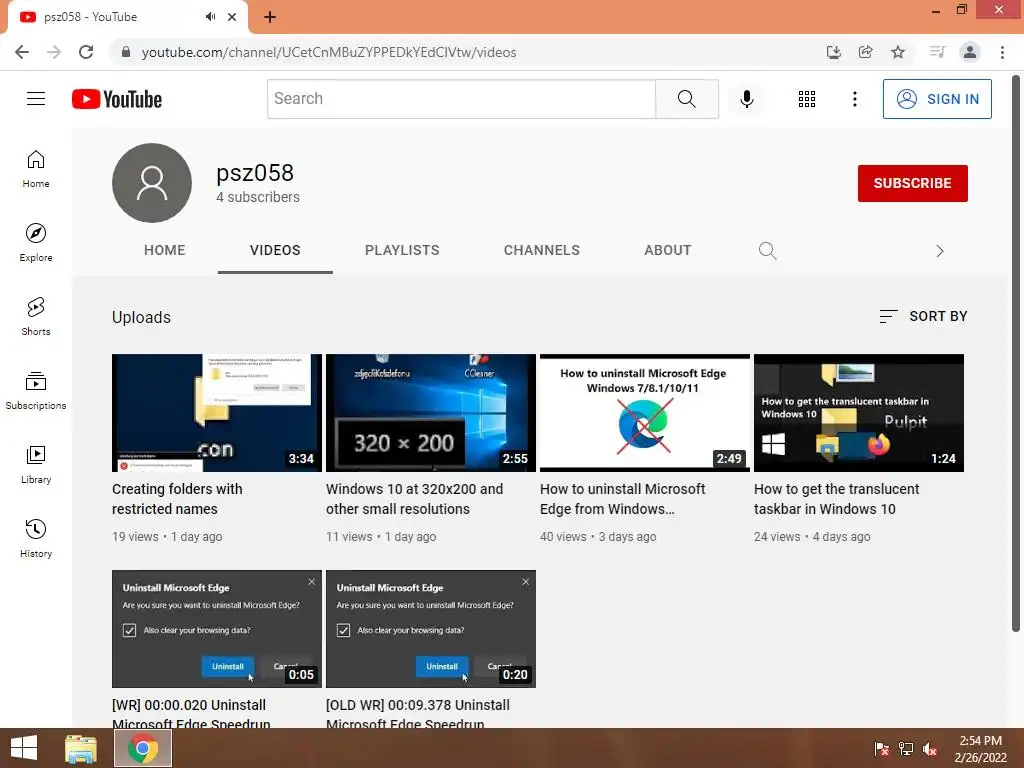Screen dimensions: 1024x768
Task: Click the install app icon in address bar
Action: pyautogui.click(x=833, y=52)
